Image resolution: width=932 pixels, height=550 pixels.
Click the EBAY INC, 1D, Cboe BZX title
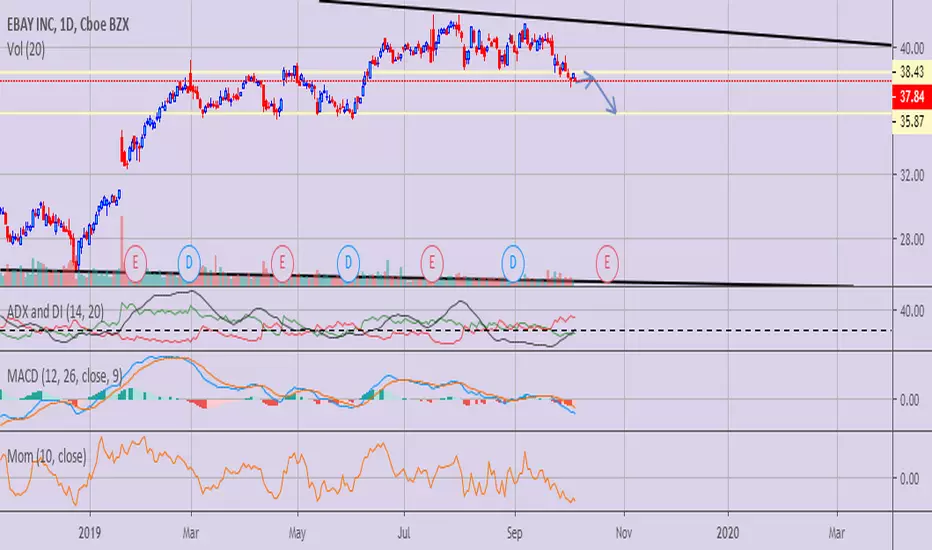coord(68,25)
